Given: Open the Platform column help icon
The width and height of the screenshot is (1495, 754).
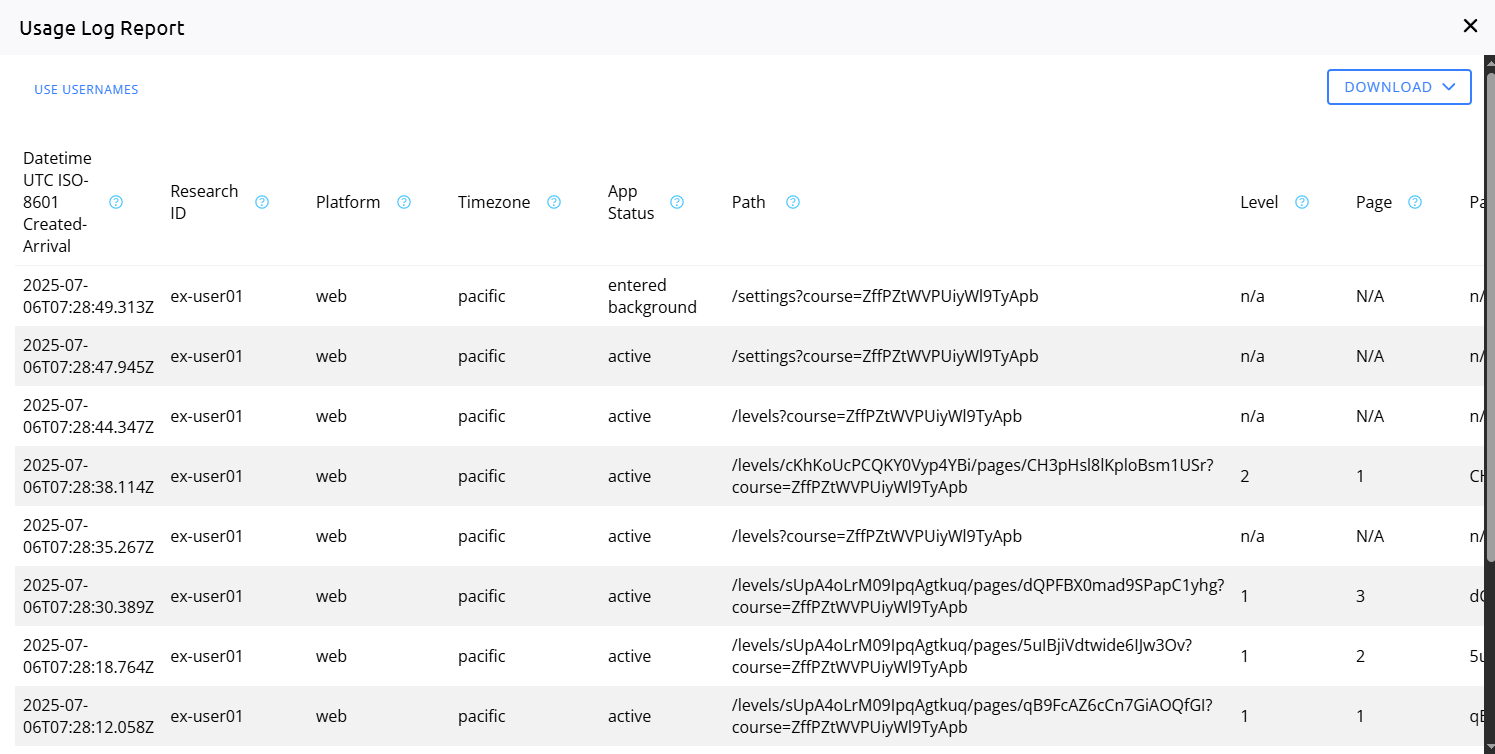Looking at the screenshot, I should click(x=404, y=202).
